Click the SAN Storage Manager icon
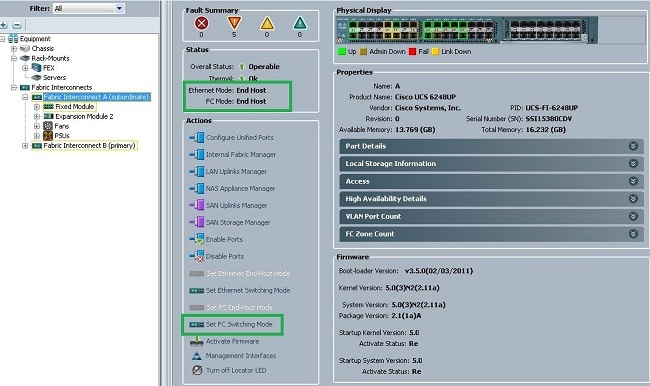The width and height of the screenshot is (650, 386). [x=197, y=222]
